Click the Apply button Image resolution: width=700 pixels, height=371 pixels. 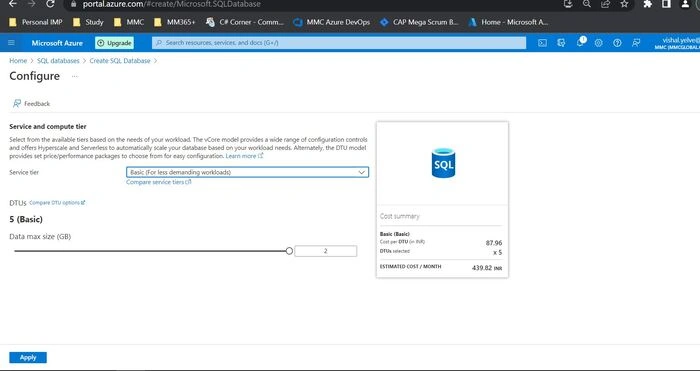(28, 357)
